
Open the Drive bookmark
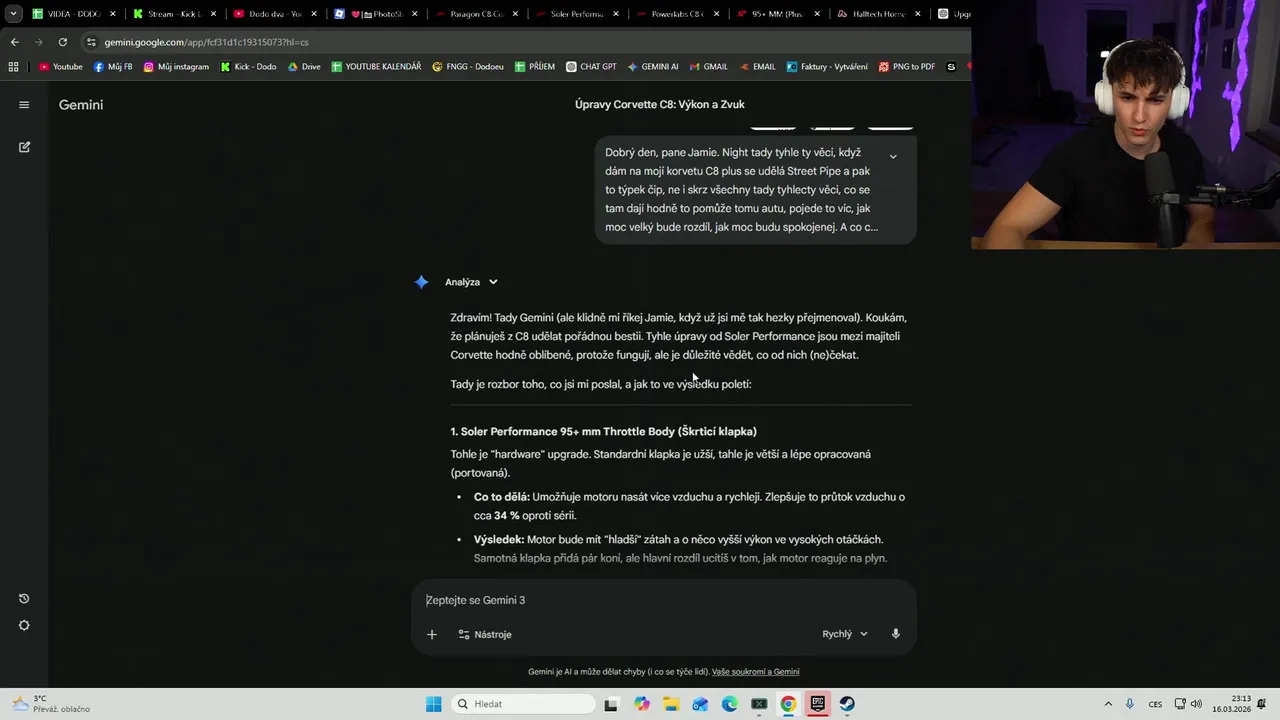tap(304, 67)
